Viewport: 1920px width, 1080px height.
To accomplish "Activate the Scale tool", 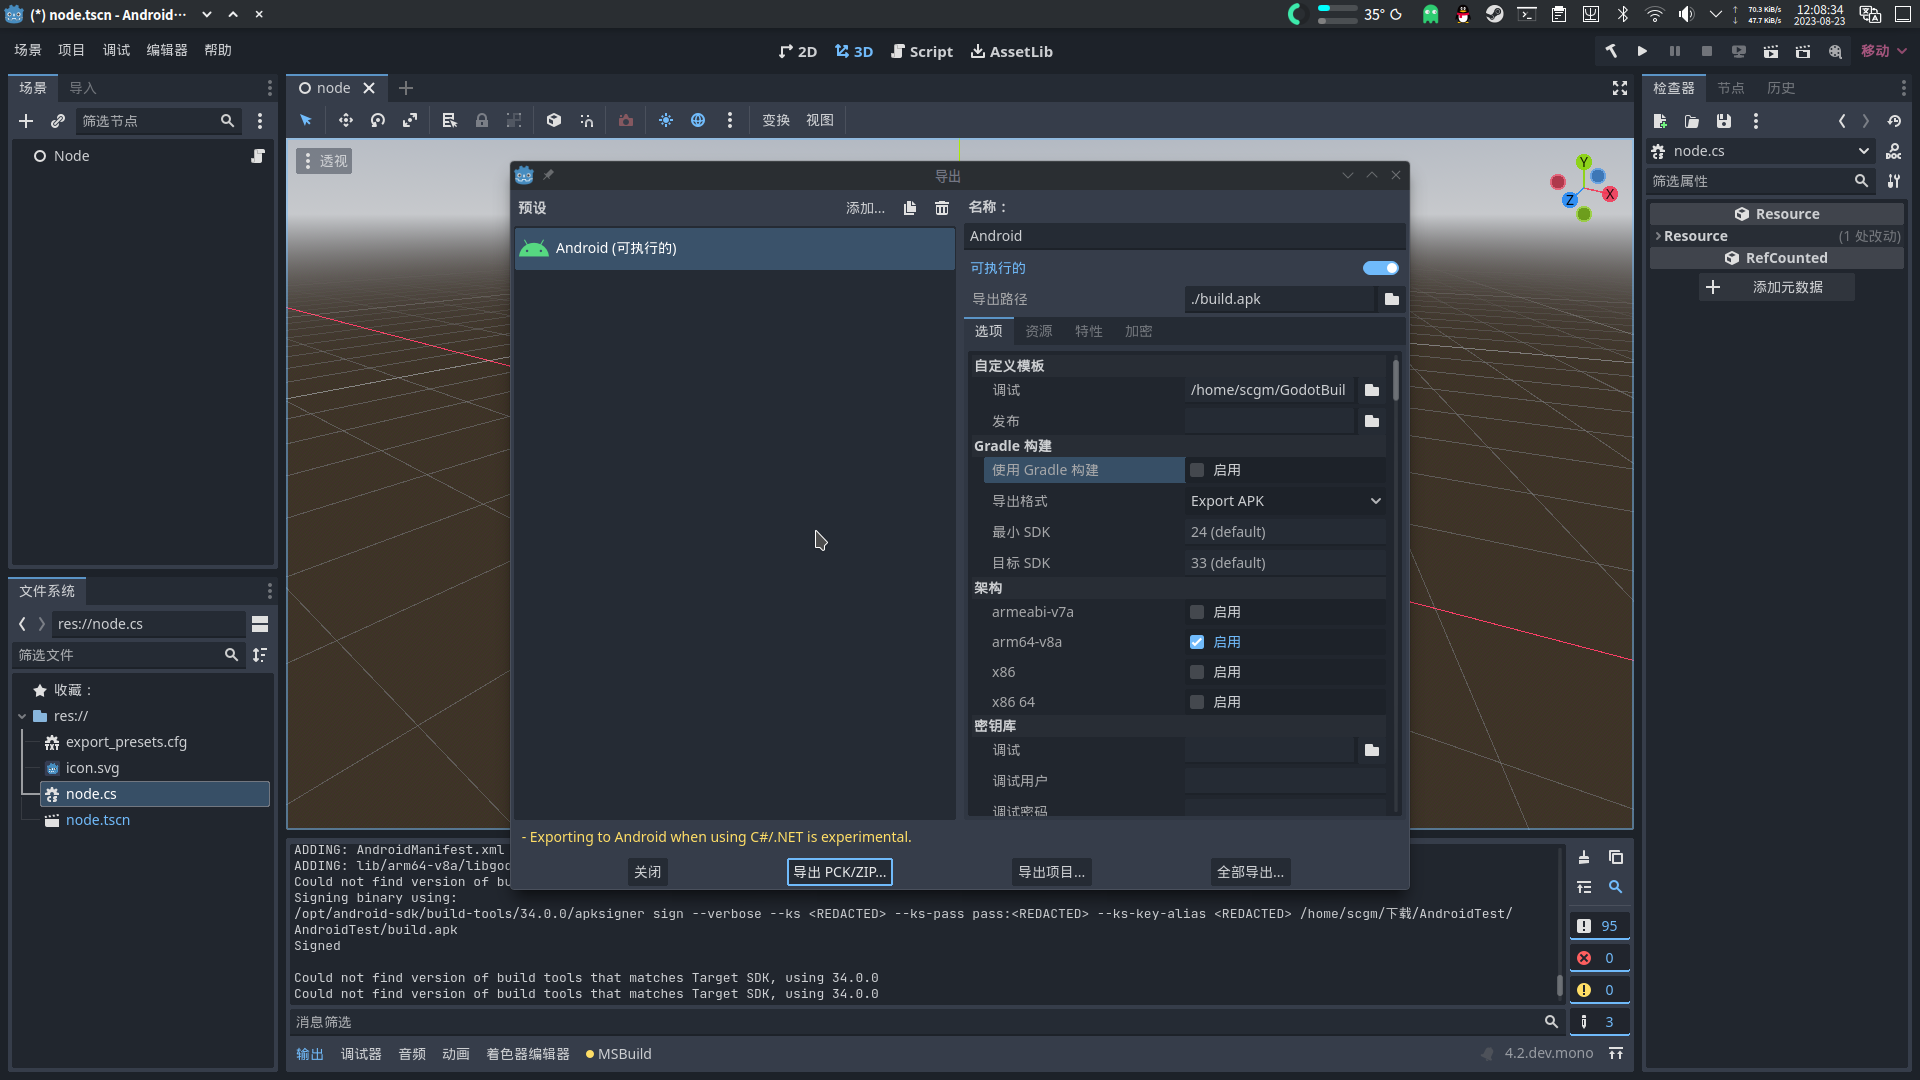I will [x=410, y=120].
